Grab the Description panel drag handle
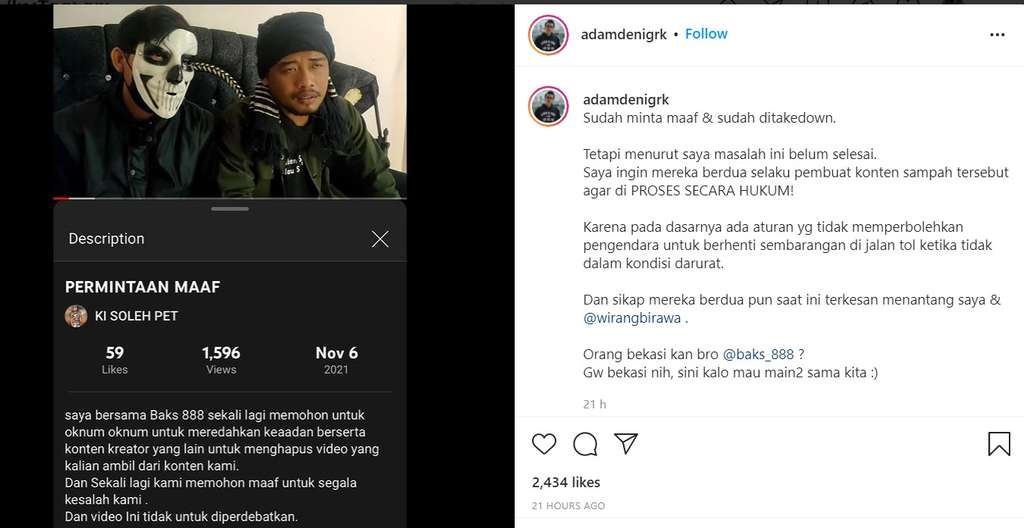Viewport: 1024px width, 528px height. tap(230, 209)
